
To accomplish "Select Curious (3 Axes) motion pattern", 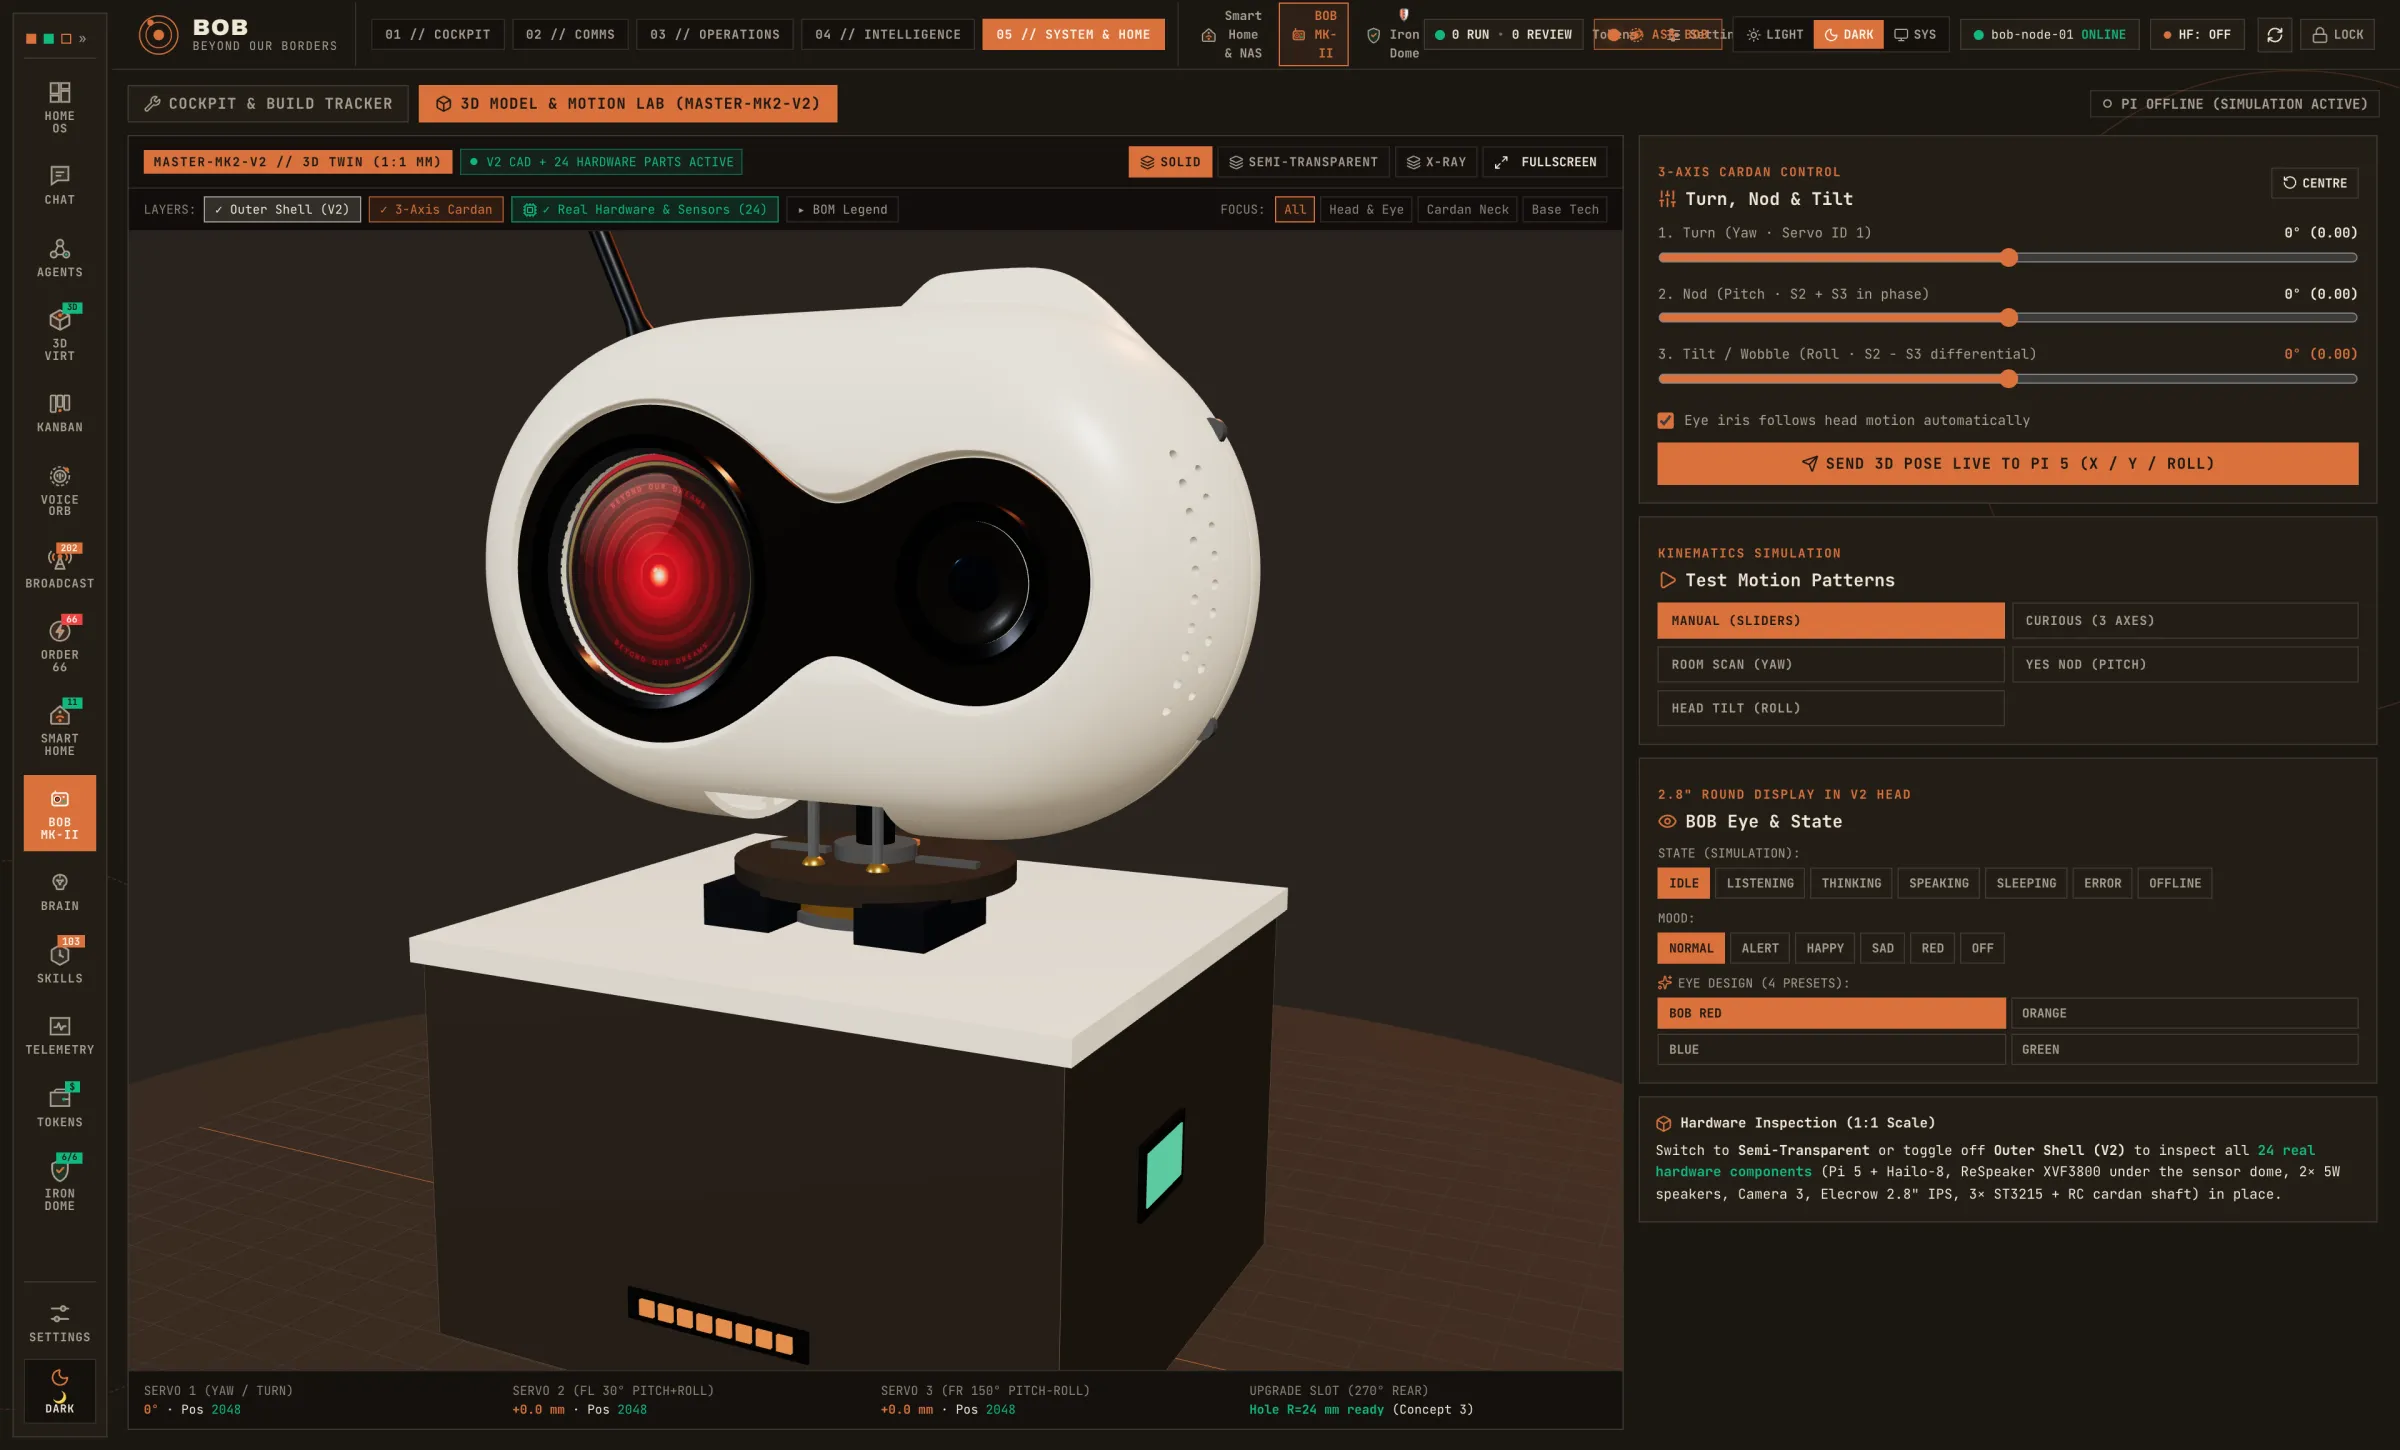I will [x=2184, y=621].
